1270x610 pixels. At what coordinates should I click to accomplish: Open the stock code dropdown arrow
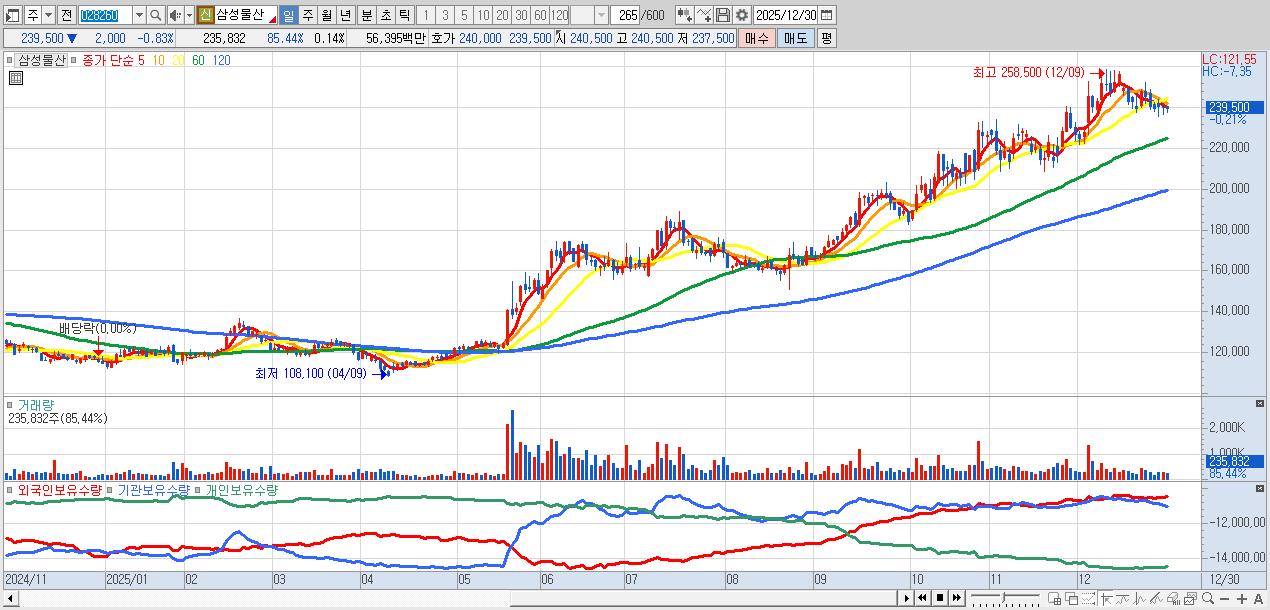[x=140, y=15]
